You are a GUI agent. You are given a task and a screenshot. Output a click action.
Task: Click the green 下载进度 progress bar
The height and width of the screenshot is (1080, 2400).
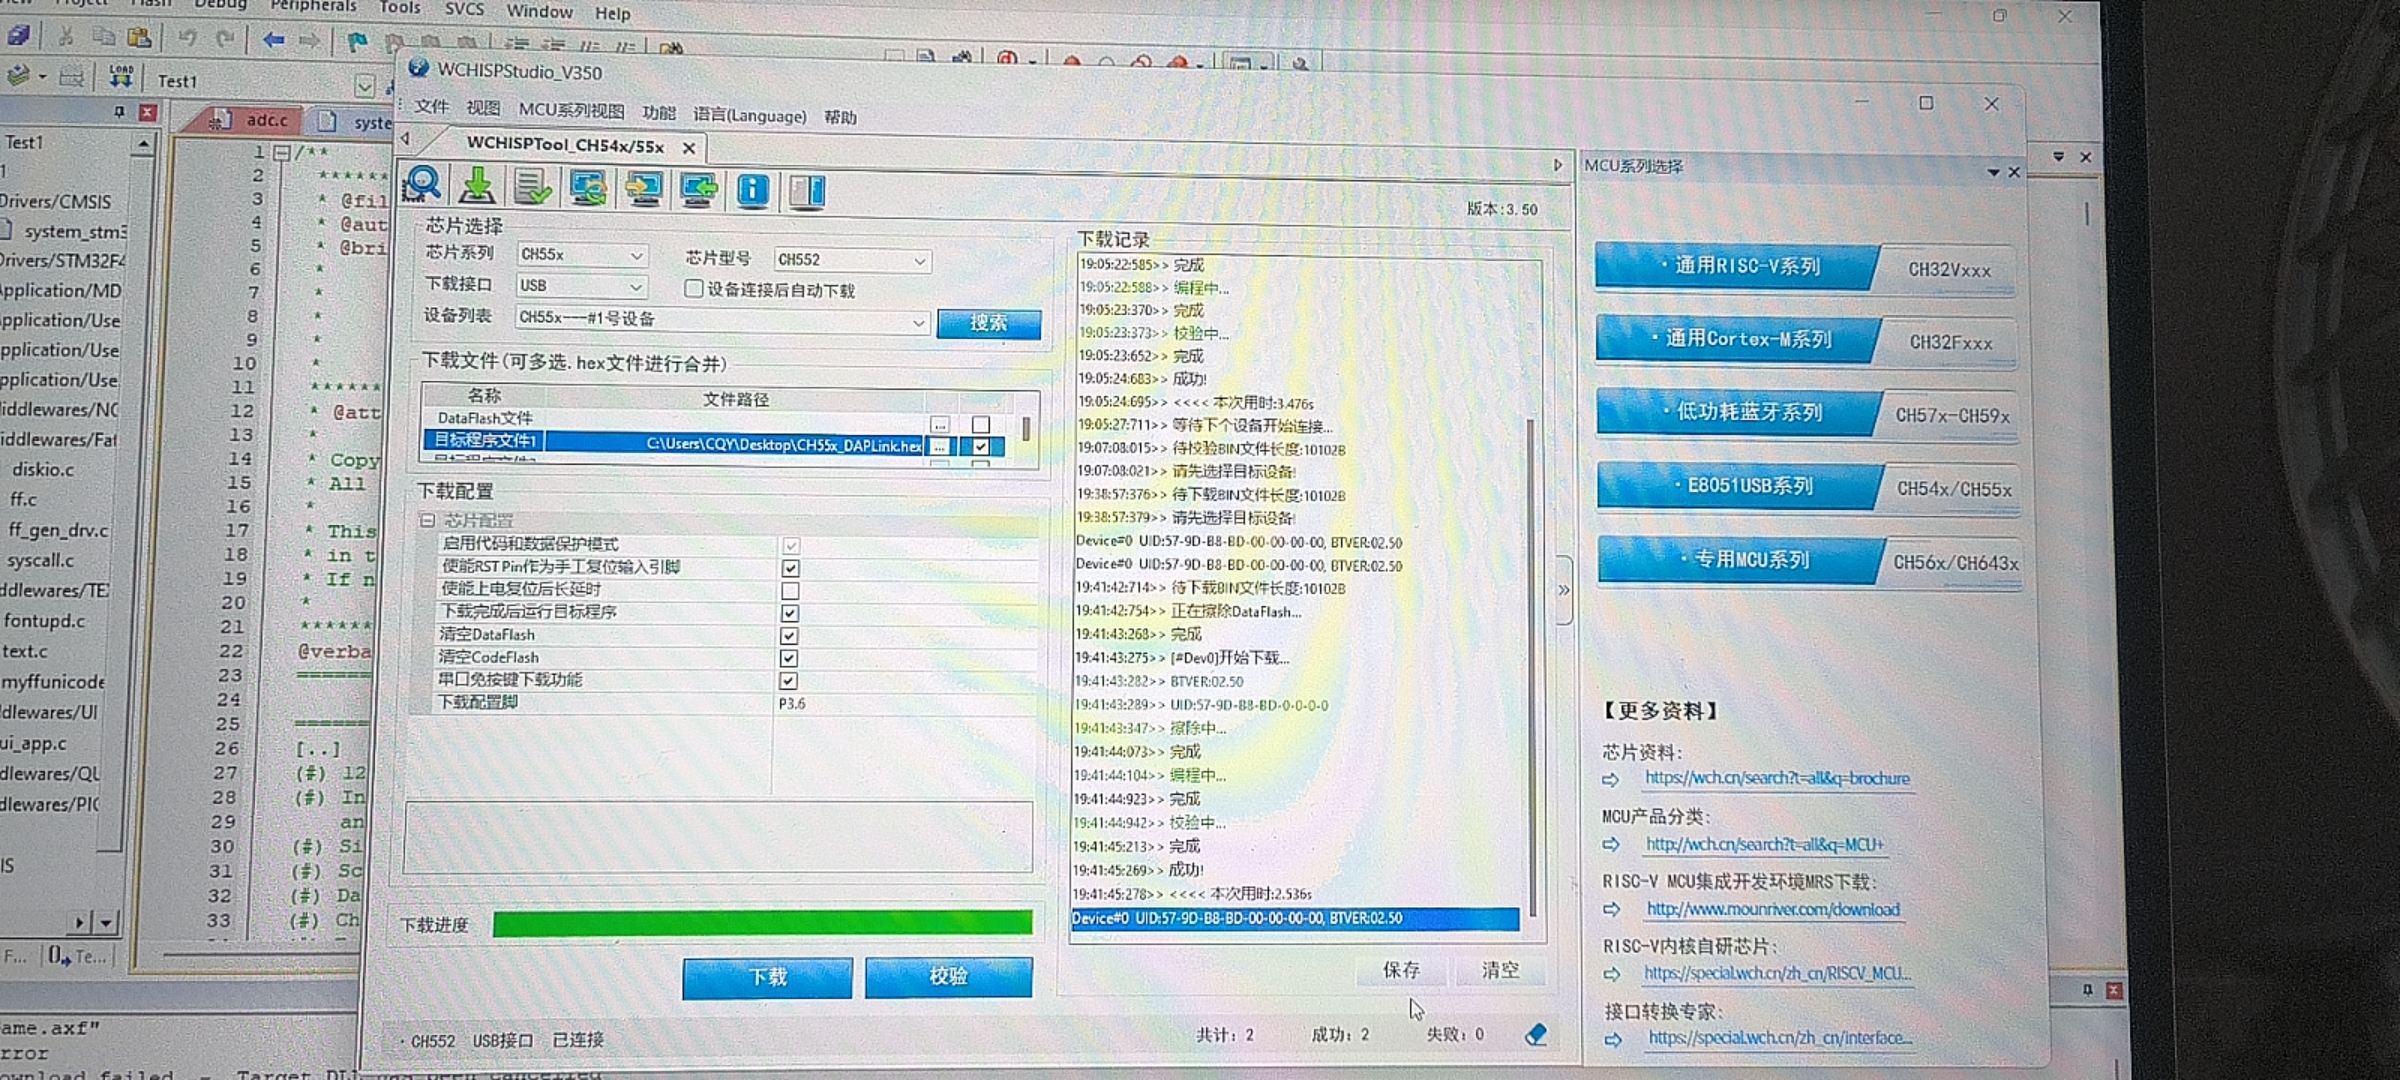point(762,923)
